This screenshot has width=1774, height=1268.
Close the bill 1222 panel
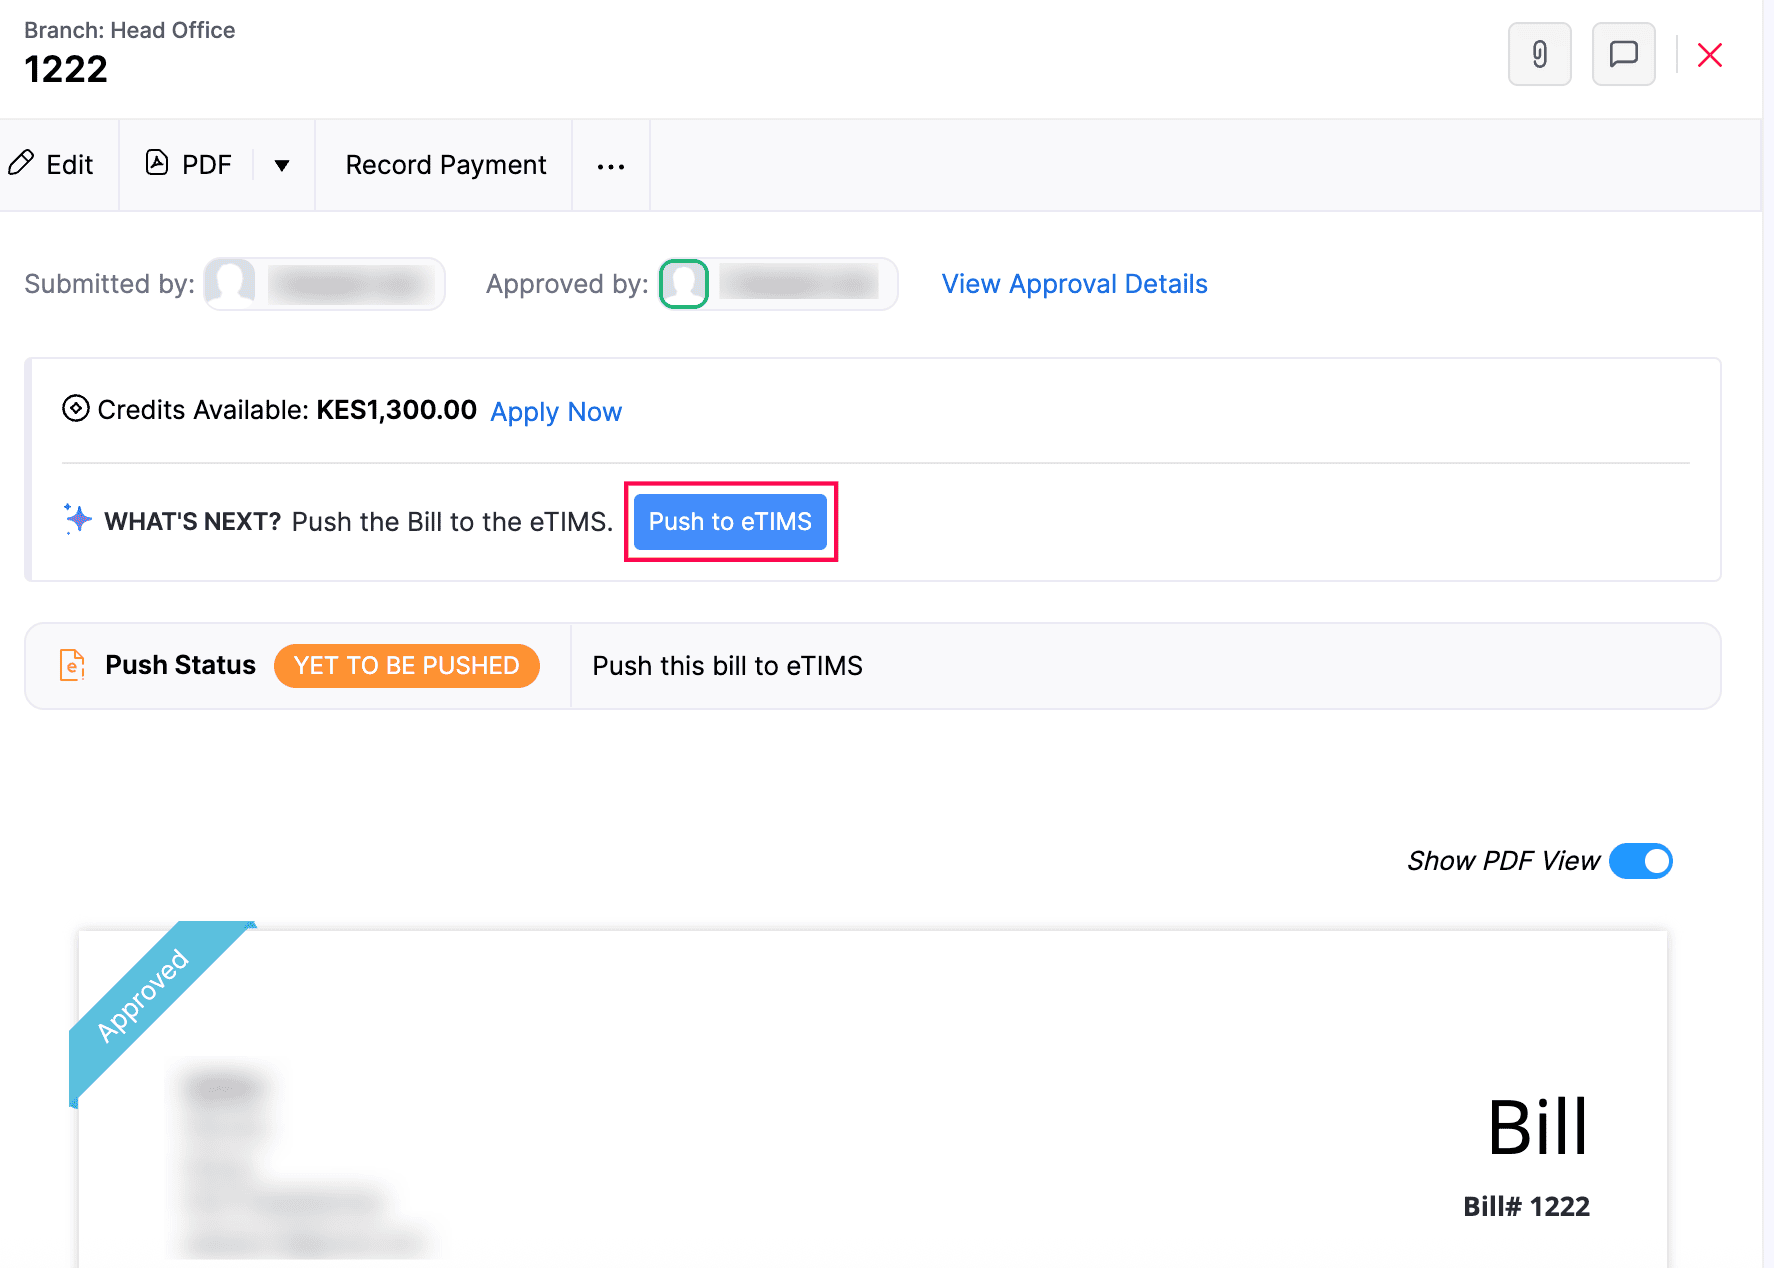[1710, 55]
